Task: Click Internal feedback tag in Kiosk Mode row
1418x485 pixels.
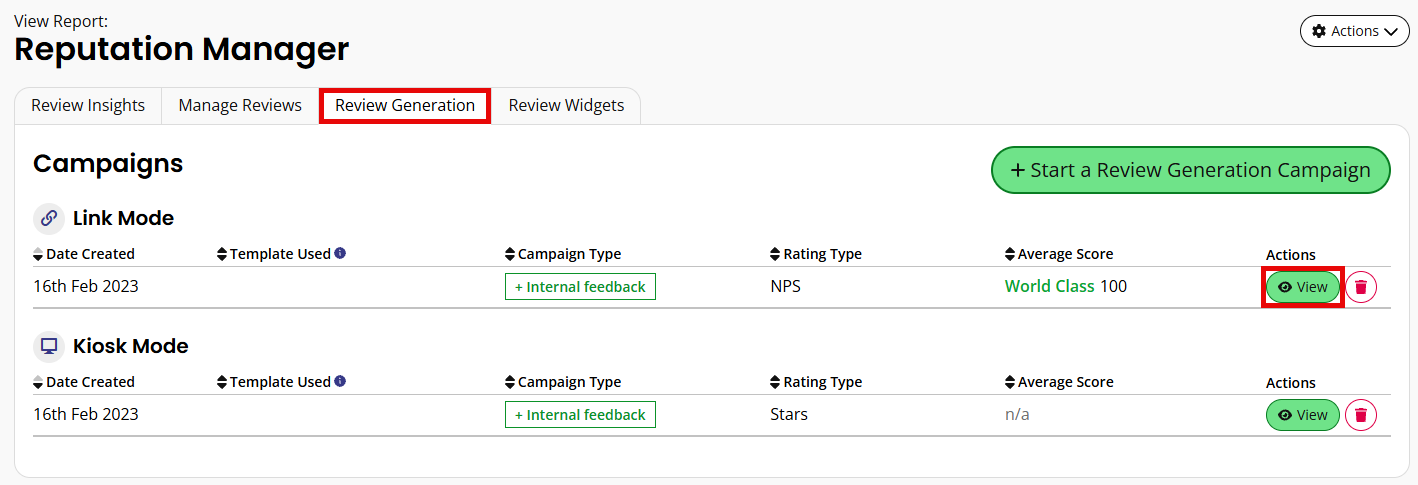Action: (x=580, y=415)
